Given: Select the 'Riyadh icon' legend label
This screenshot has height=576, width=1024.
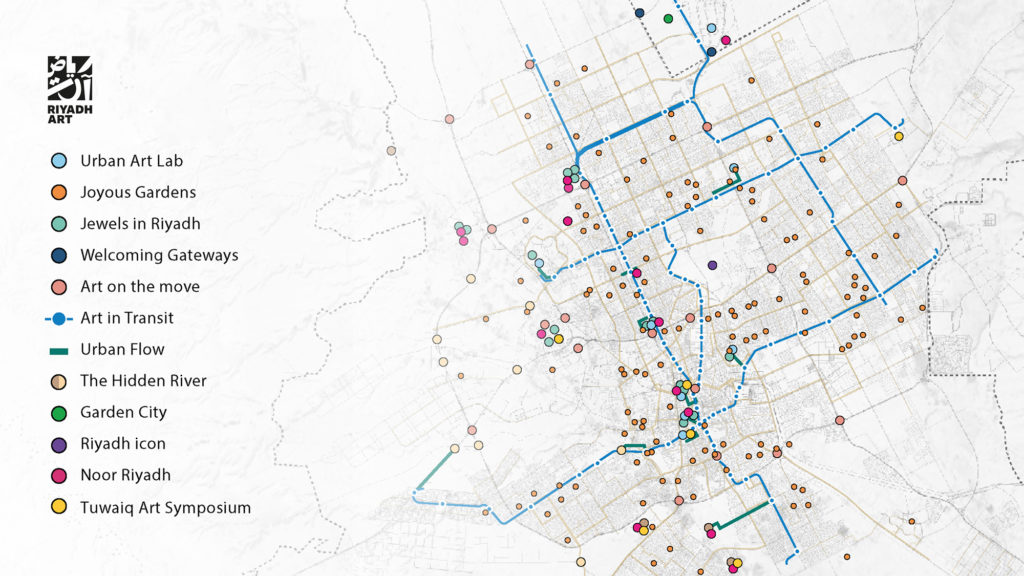Looking at the screenshot, I should pos(123,443).
